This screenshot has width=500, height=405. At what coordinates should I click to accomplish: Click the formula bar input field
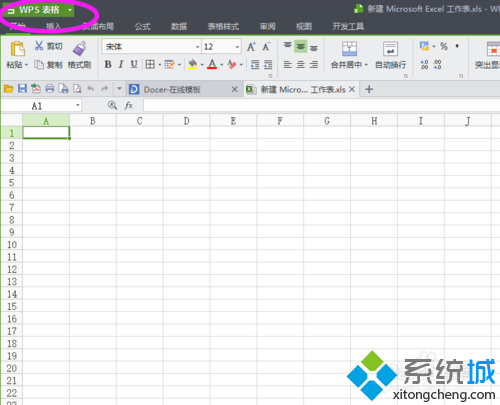coord(321,106)
